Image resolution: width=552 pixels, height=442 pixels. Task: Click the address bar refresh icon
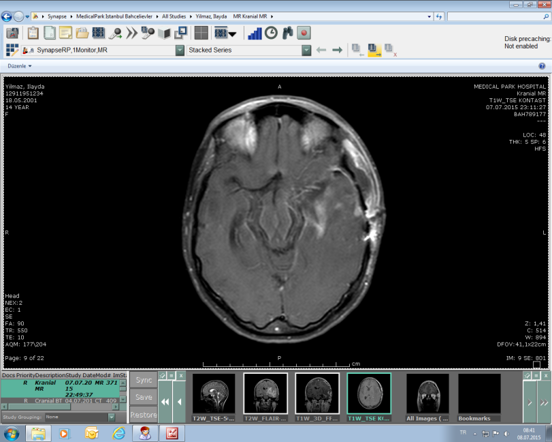(x=439, y=17)
